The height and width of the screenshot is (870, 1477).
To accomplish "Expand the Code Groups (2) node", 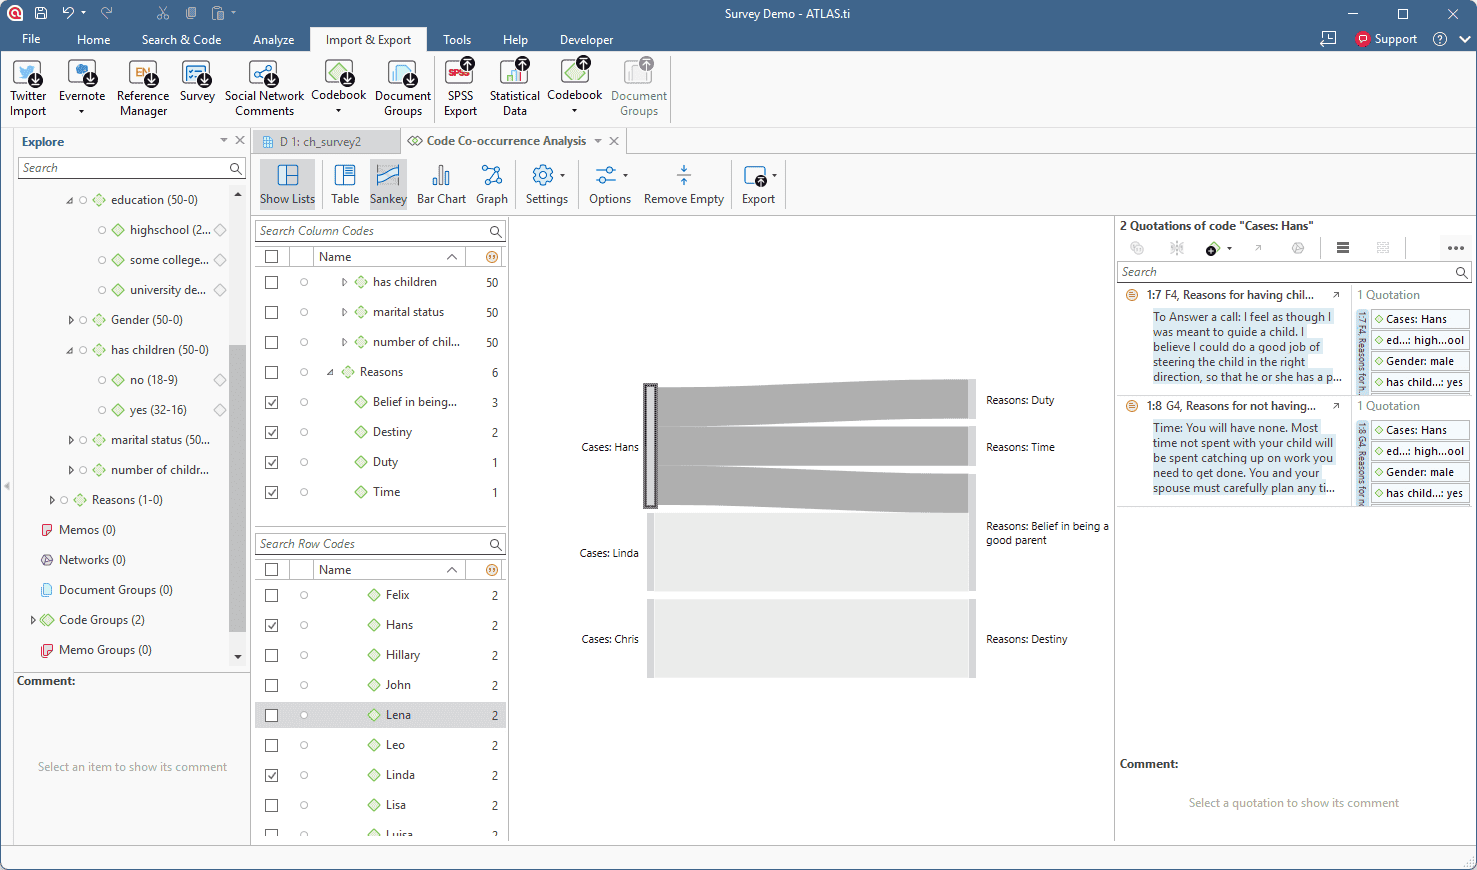I will pyautogui.click(x=33, y=620).
